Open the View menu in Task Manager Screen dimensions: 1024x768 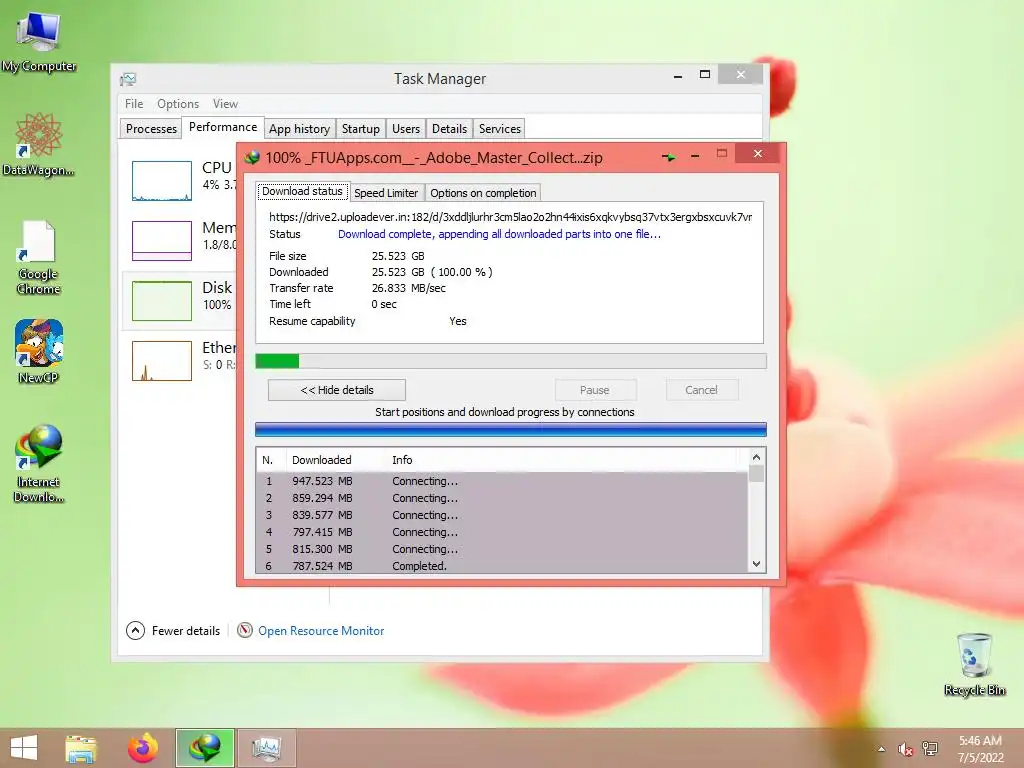[225, 104]
